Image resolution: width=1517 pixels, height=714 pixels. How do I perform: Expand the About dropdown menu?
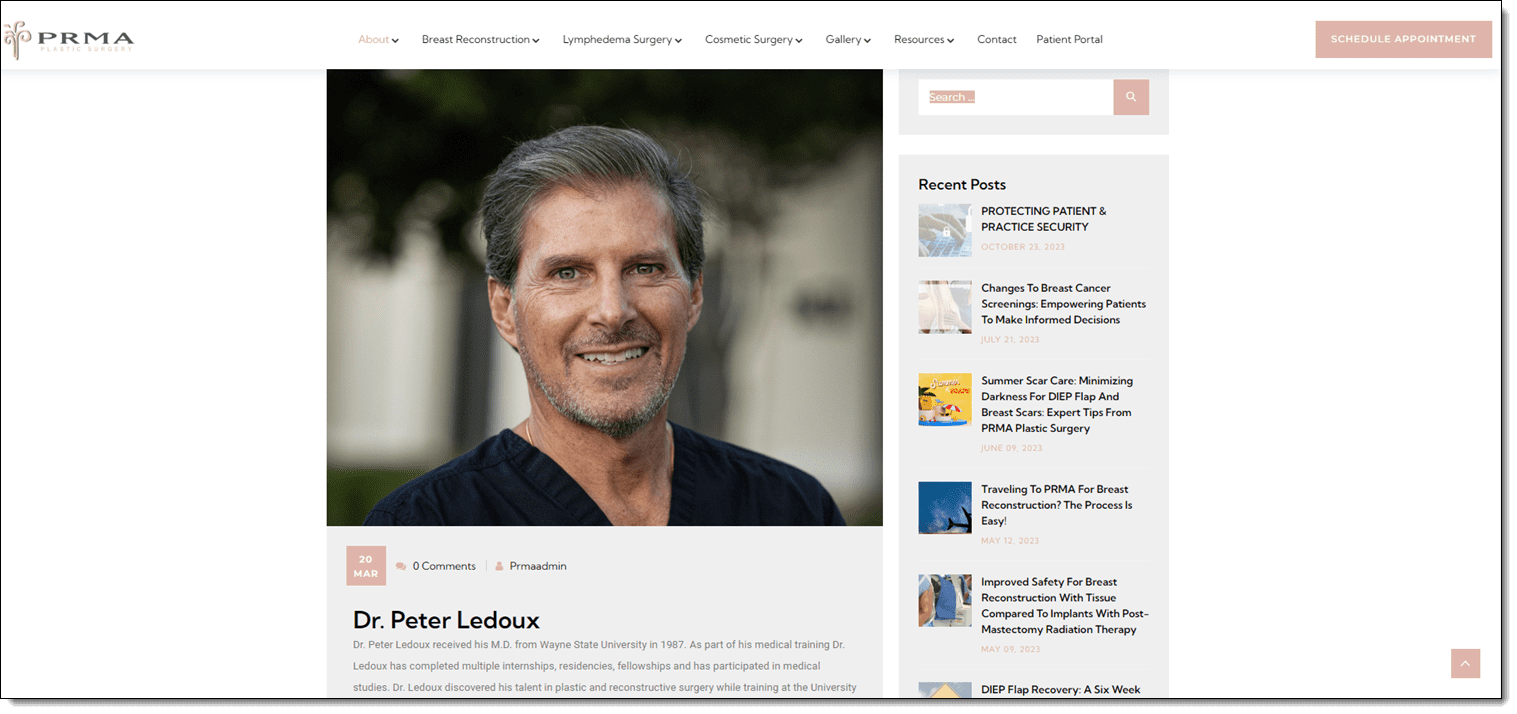click(377, 39)
